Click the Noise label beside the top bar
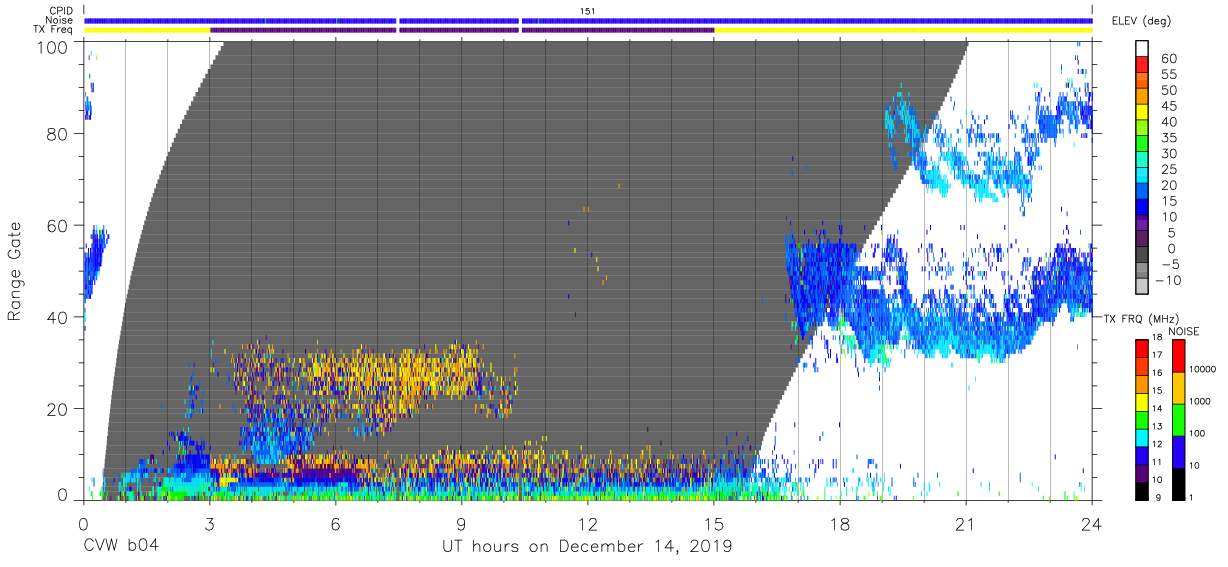The width and height of the screenshot is (1228, 567). pos(60,20)
